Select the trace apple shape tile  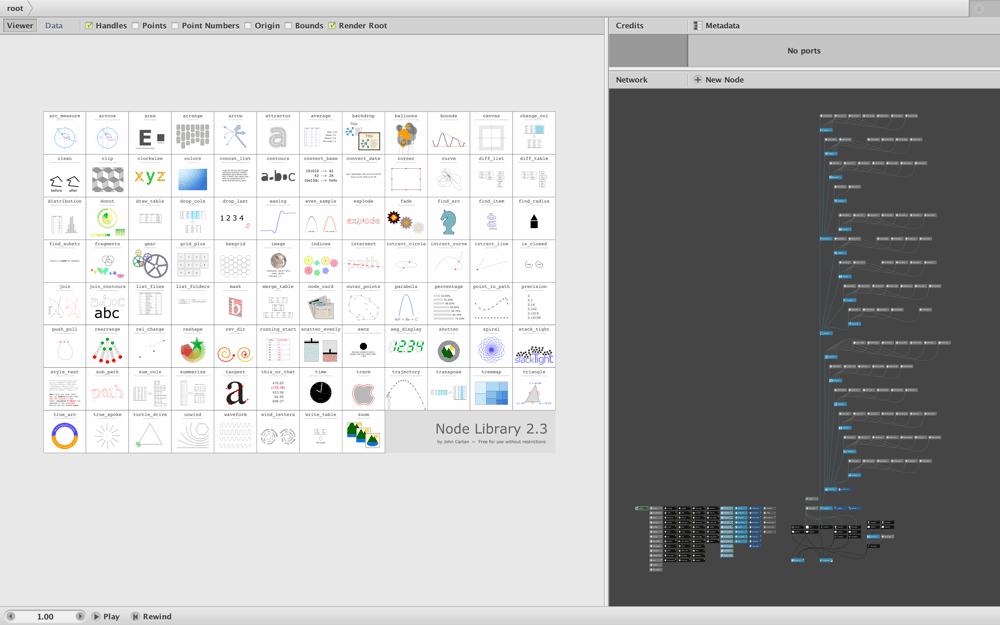coord(363,389)
